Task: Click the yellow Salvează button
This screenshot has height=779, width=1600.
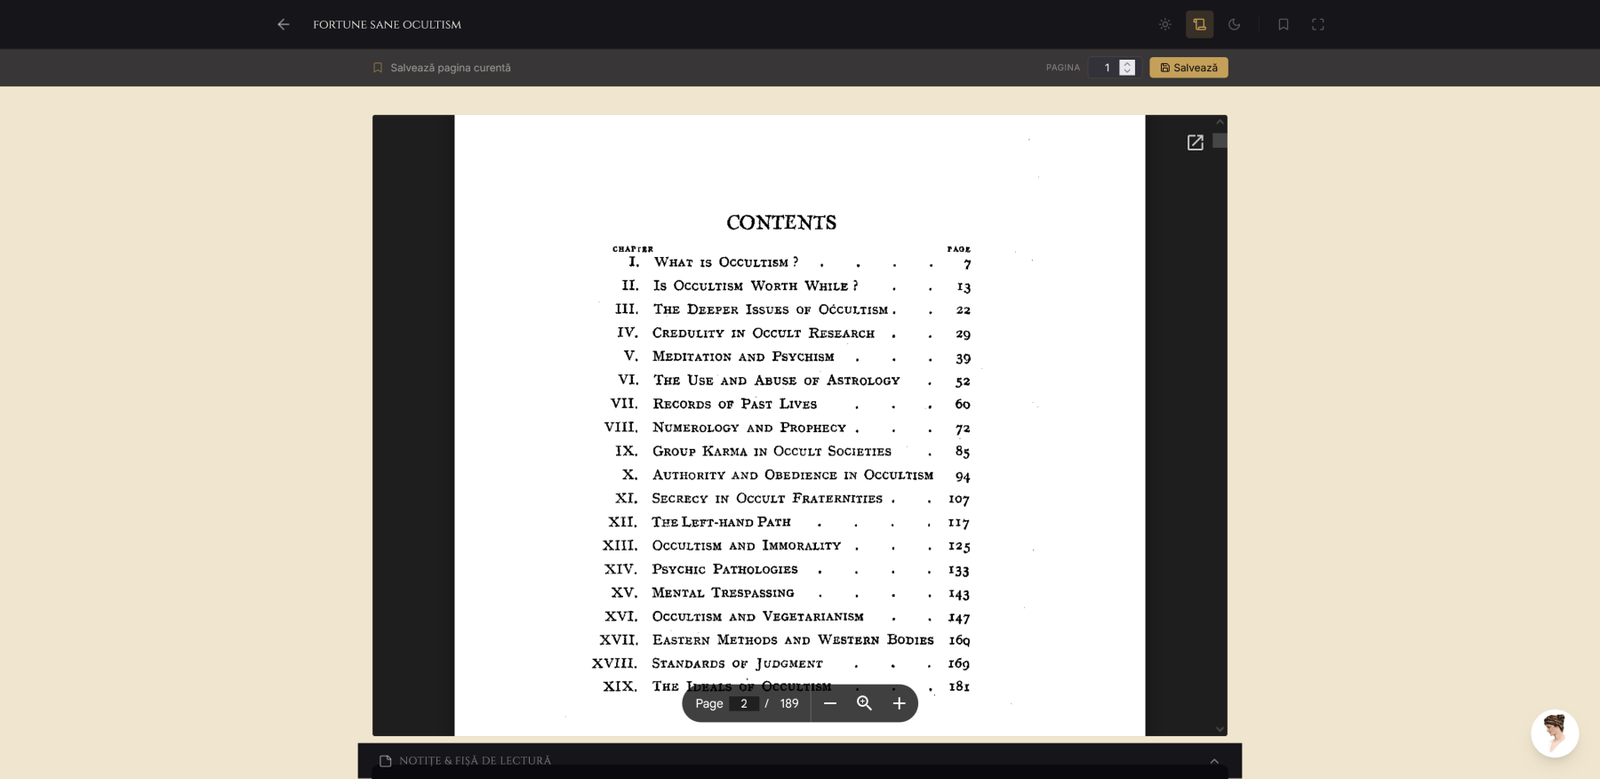Action: coord(1189,68)
